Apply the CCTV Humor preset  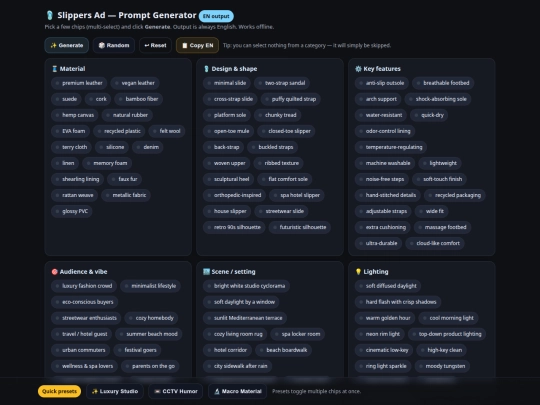coord(176,391)
